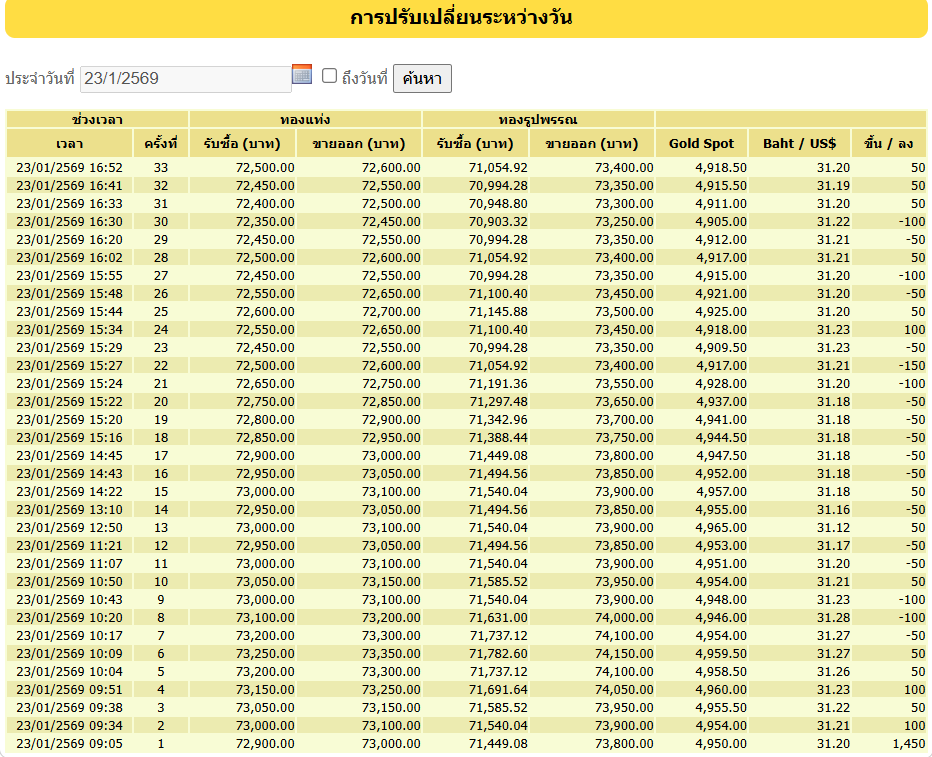Viewport: 932px width, 757px height.
Task: Select the ทองรูปพรรณ group header
Action: (539, 119)
